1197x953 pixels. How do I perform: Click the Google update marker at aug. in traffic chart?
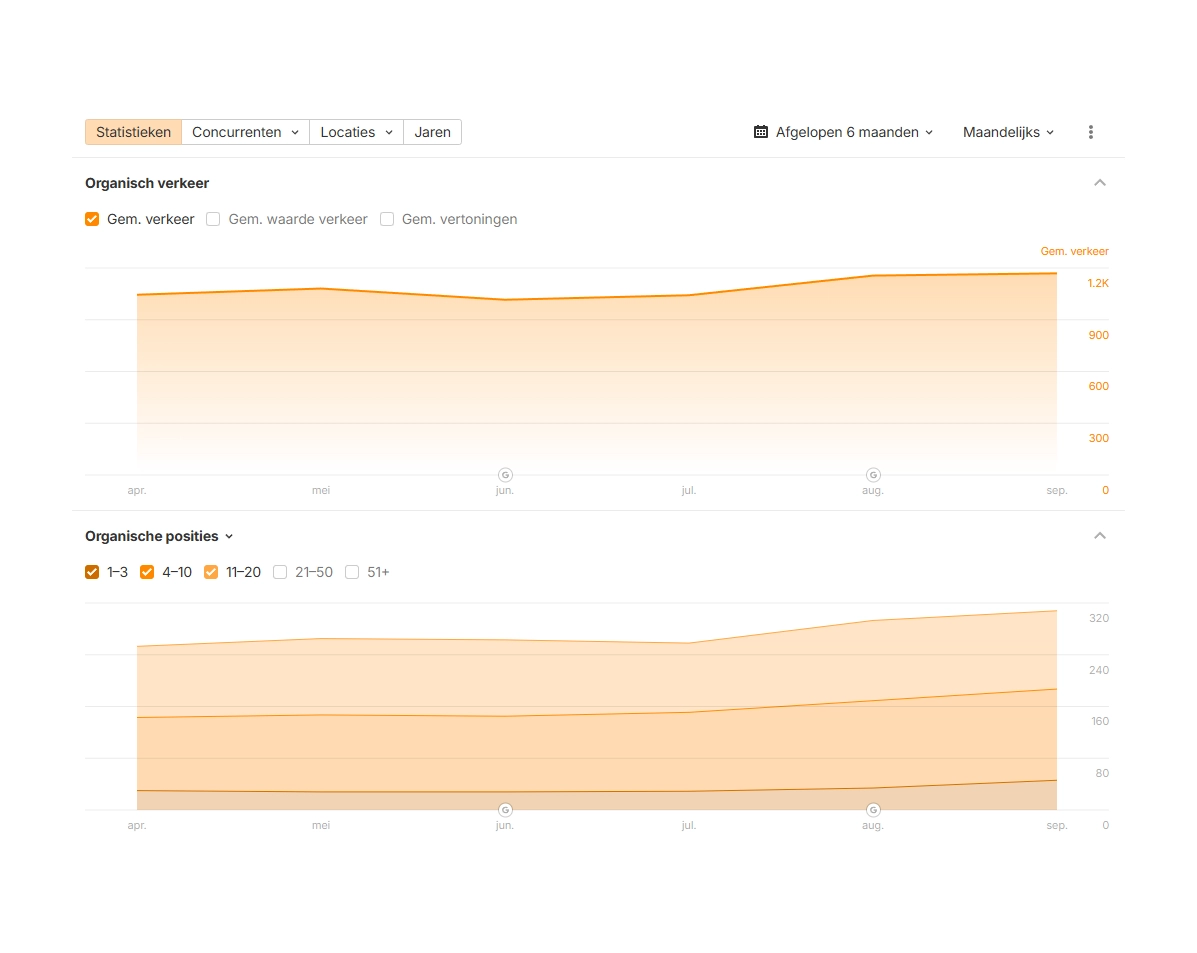point(873,475)
